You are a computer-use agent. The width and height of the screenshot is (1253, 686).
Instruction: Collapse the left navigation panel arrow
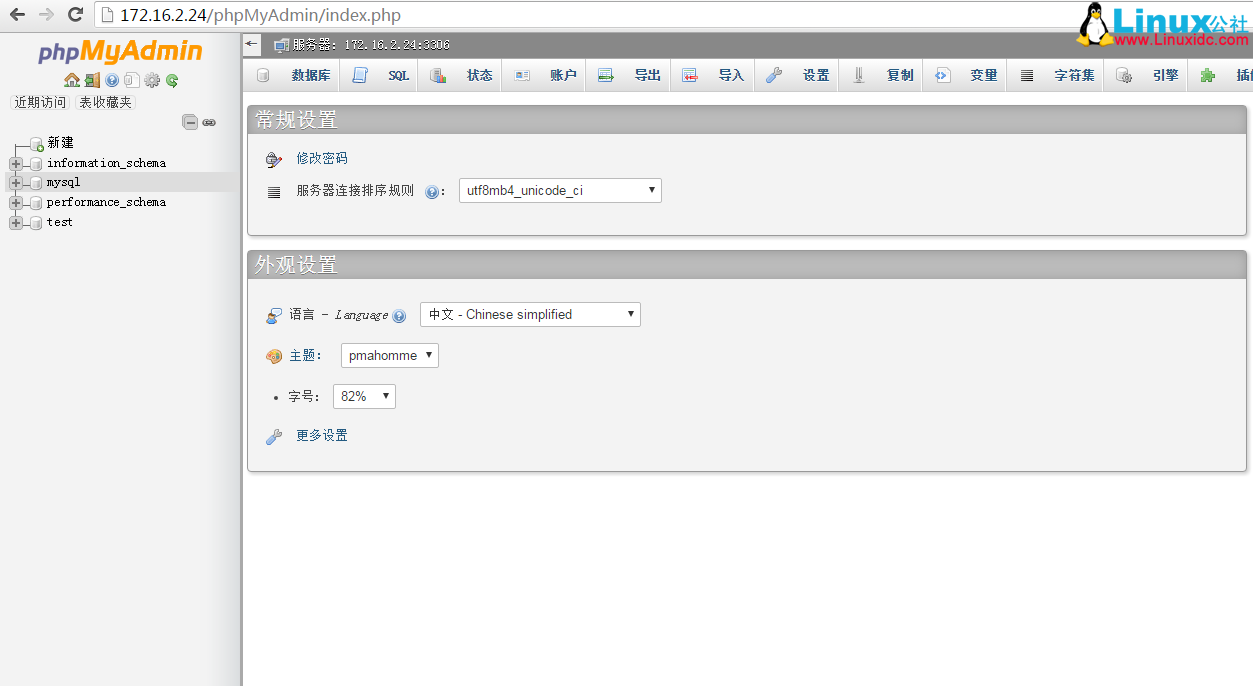pos(251,44)
